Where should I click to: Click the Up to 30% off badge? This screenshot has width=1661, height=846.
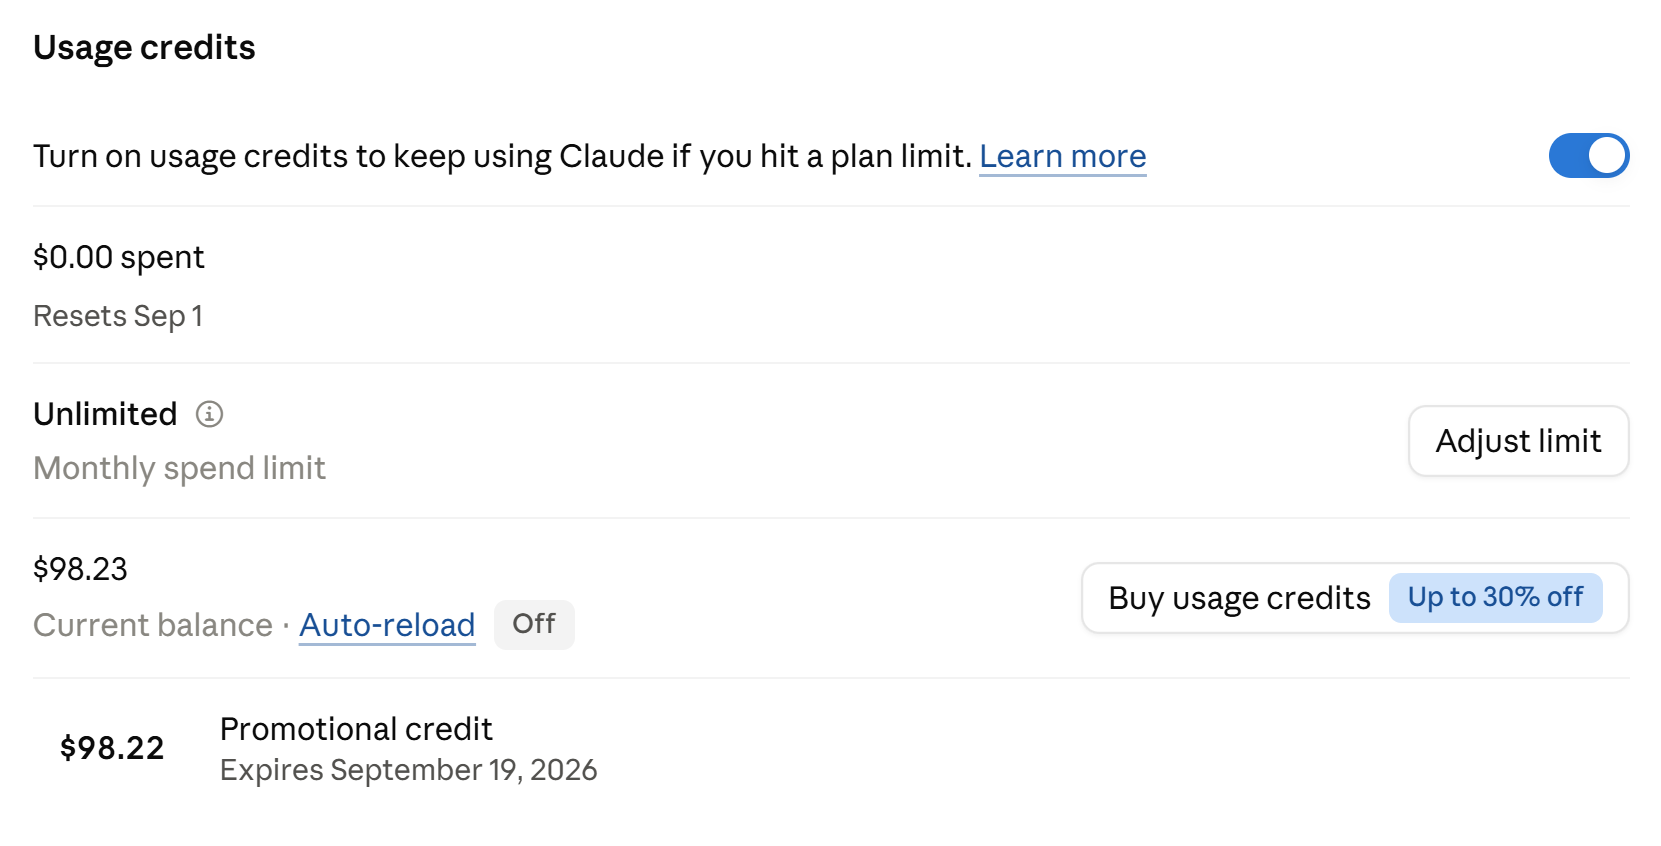[x=1495, y=597]
